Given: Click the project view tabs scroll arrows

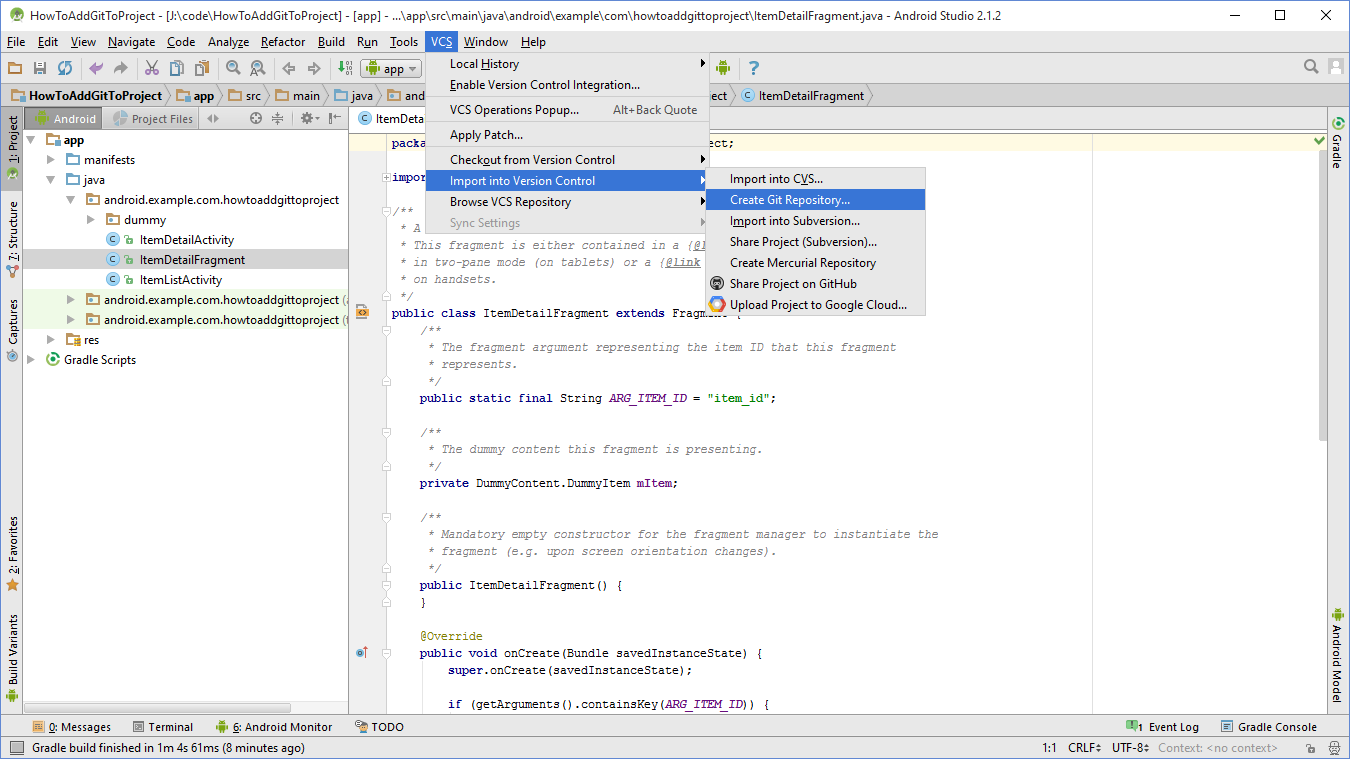Looking at the screenshot, I should 212,118.
